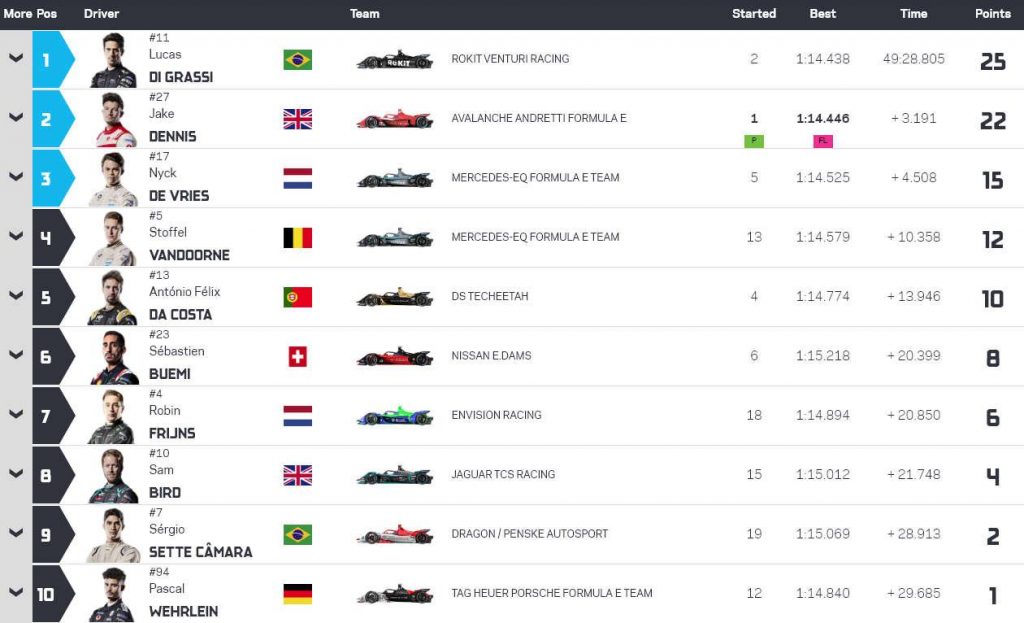
Task: Click the blue position 2 badge
Action: (x=50, y=119)
